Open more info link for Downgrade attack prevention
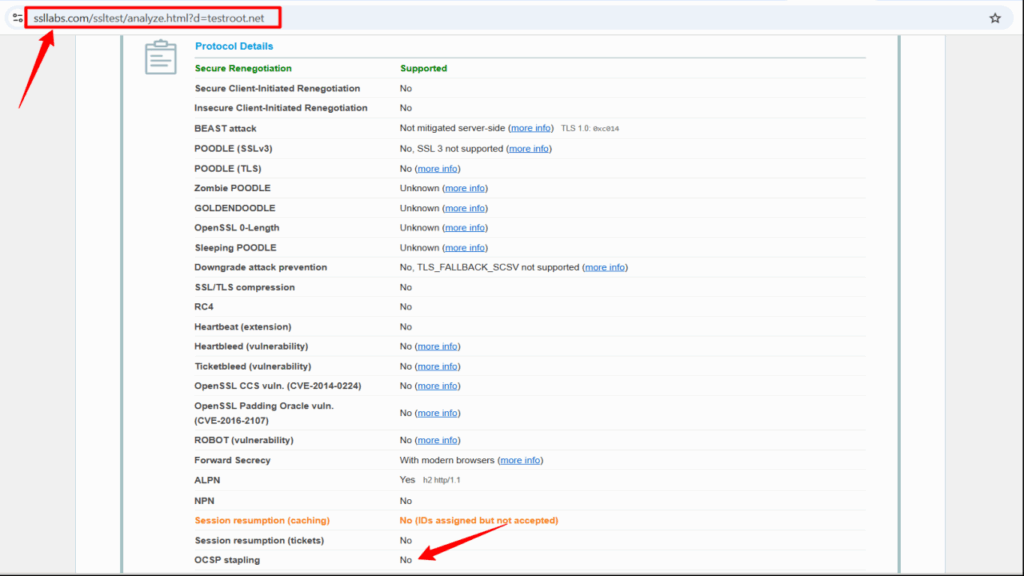The width and height of the screenshot is (1024, 576). coord(605,267)
